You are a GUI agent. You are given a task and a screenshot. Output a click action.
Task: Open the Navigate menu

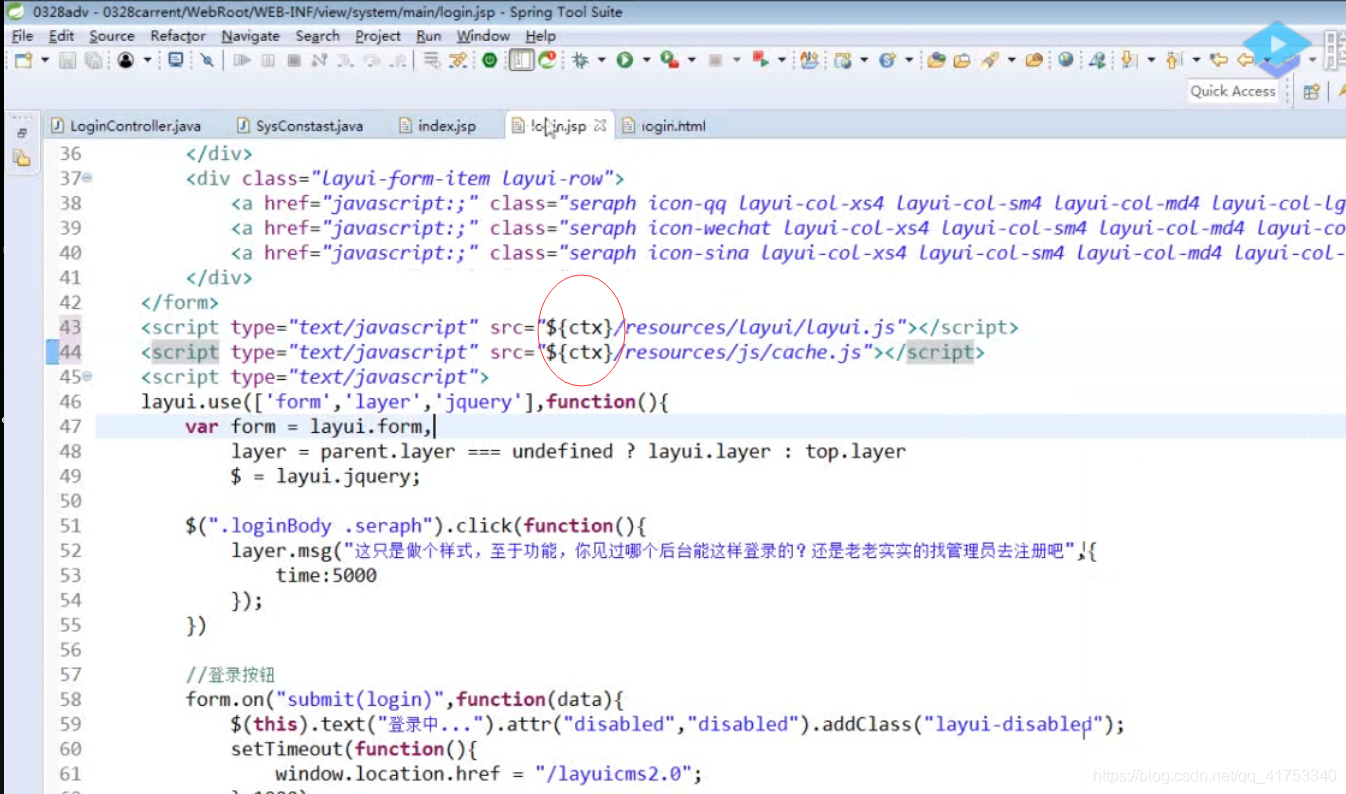251,35
